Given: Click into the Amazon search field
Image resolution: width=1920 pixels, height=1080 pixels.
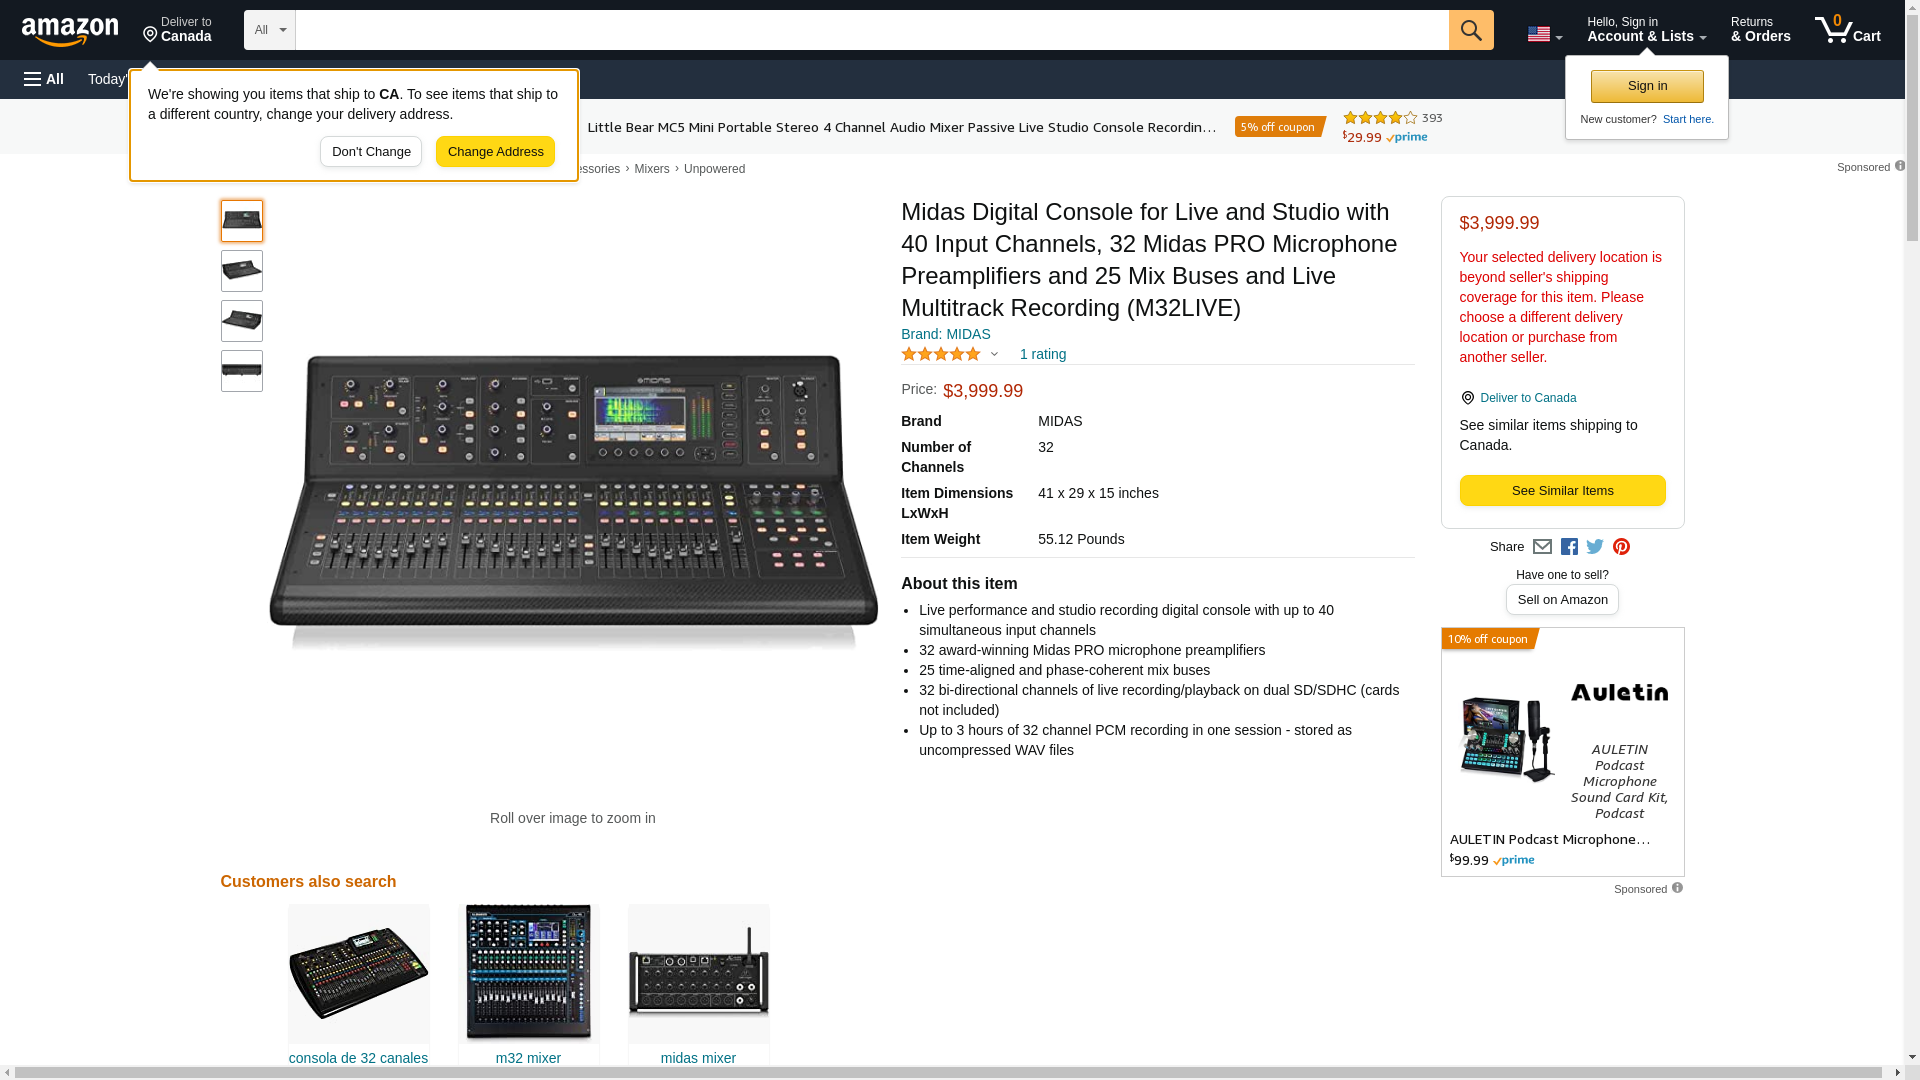Looking at the screenshot, I should click(x=870, y=30).
